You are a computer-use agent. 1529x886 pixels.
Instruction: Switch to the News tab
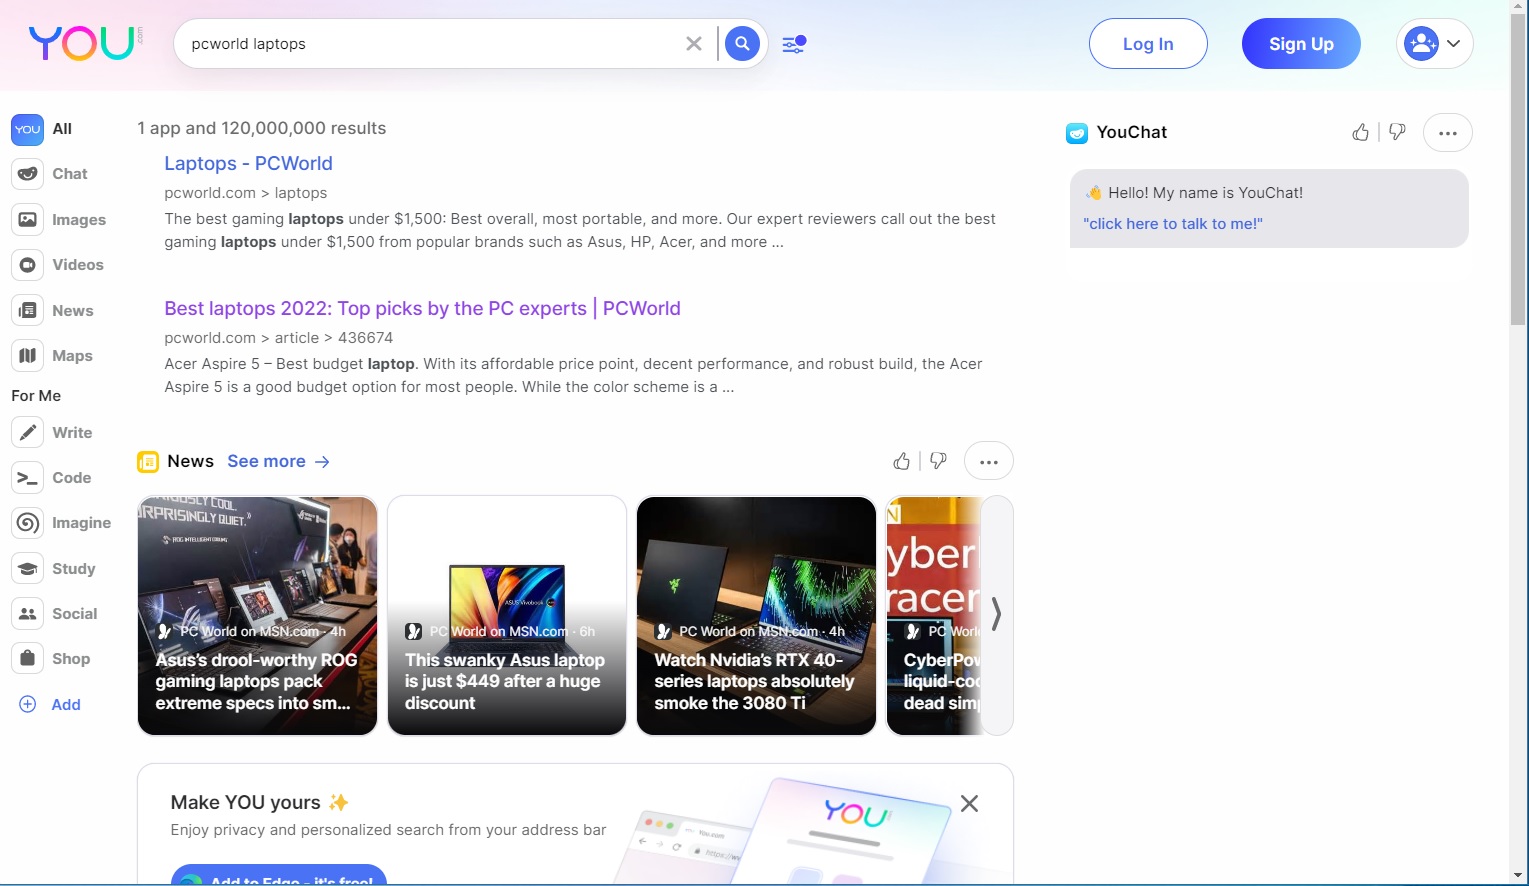(53, 311)
